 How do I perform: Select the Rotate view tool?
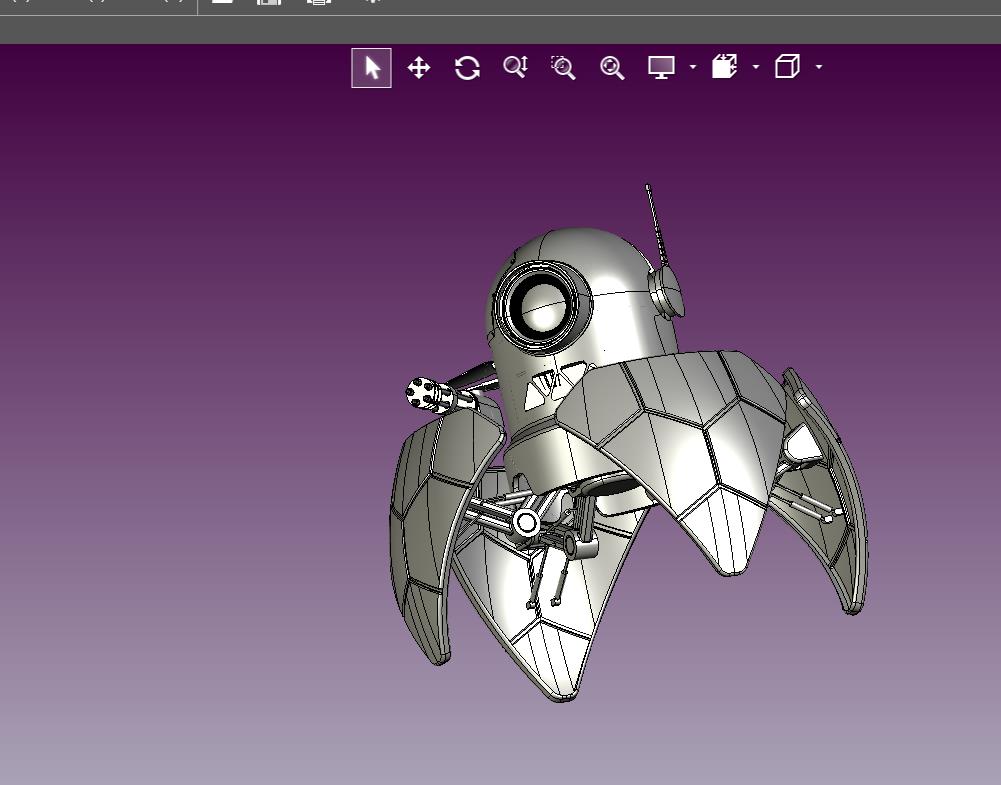(x=467, y=68)
